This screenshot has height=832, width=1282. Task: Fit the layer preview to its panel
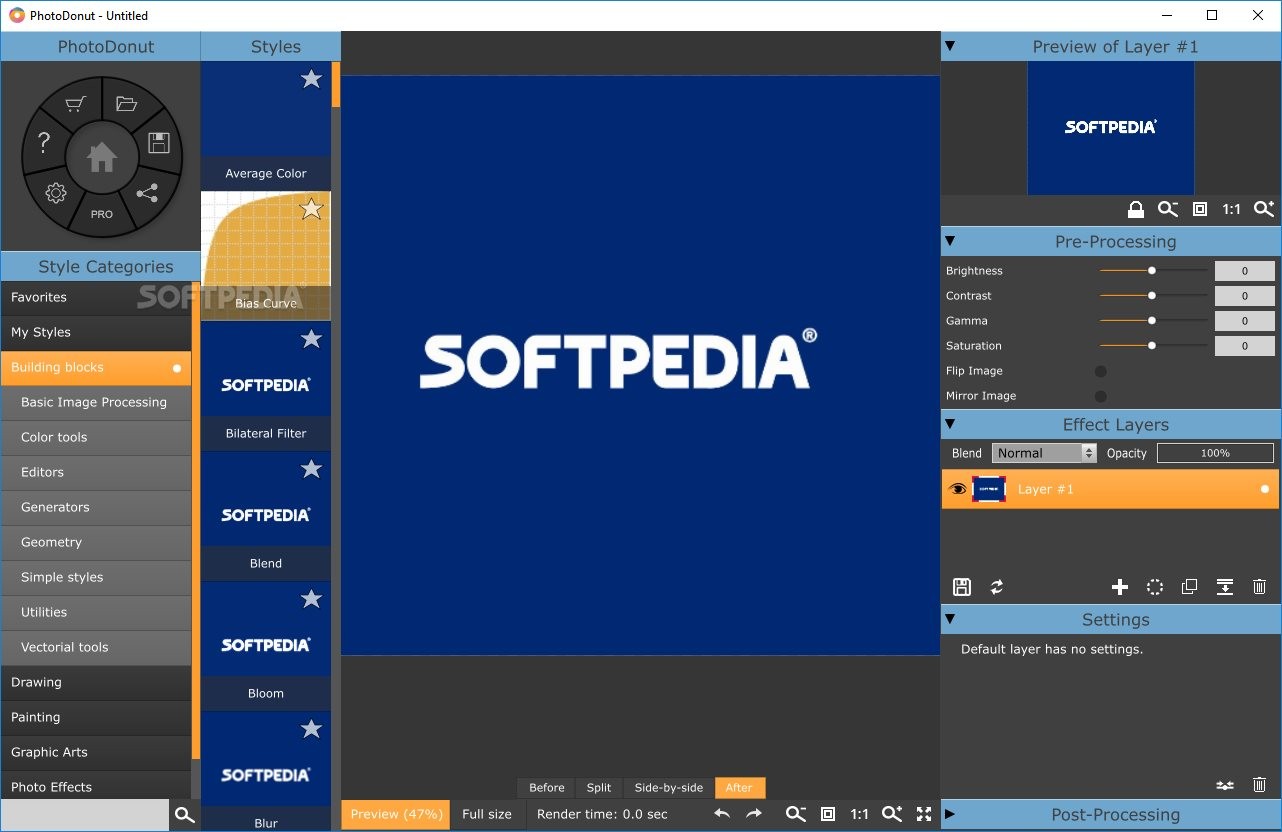[1200, 209]
